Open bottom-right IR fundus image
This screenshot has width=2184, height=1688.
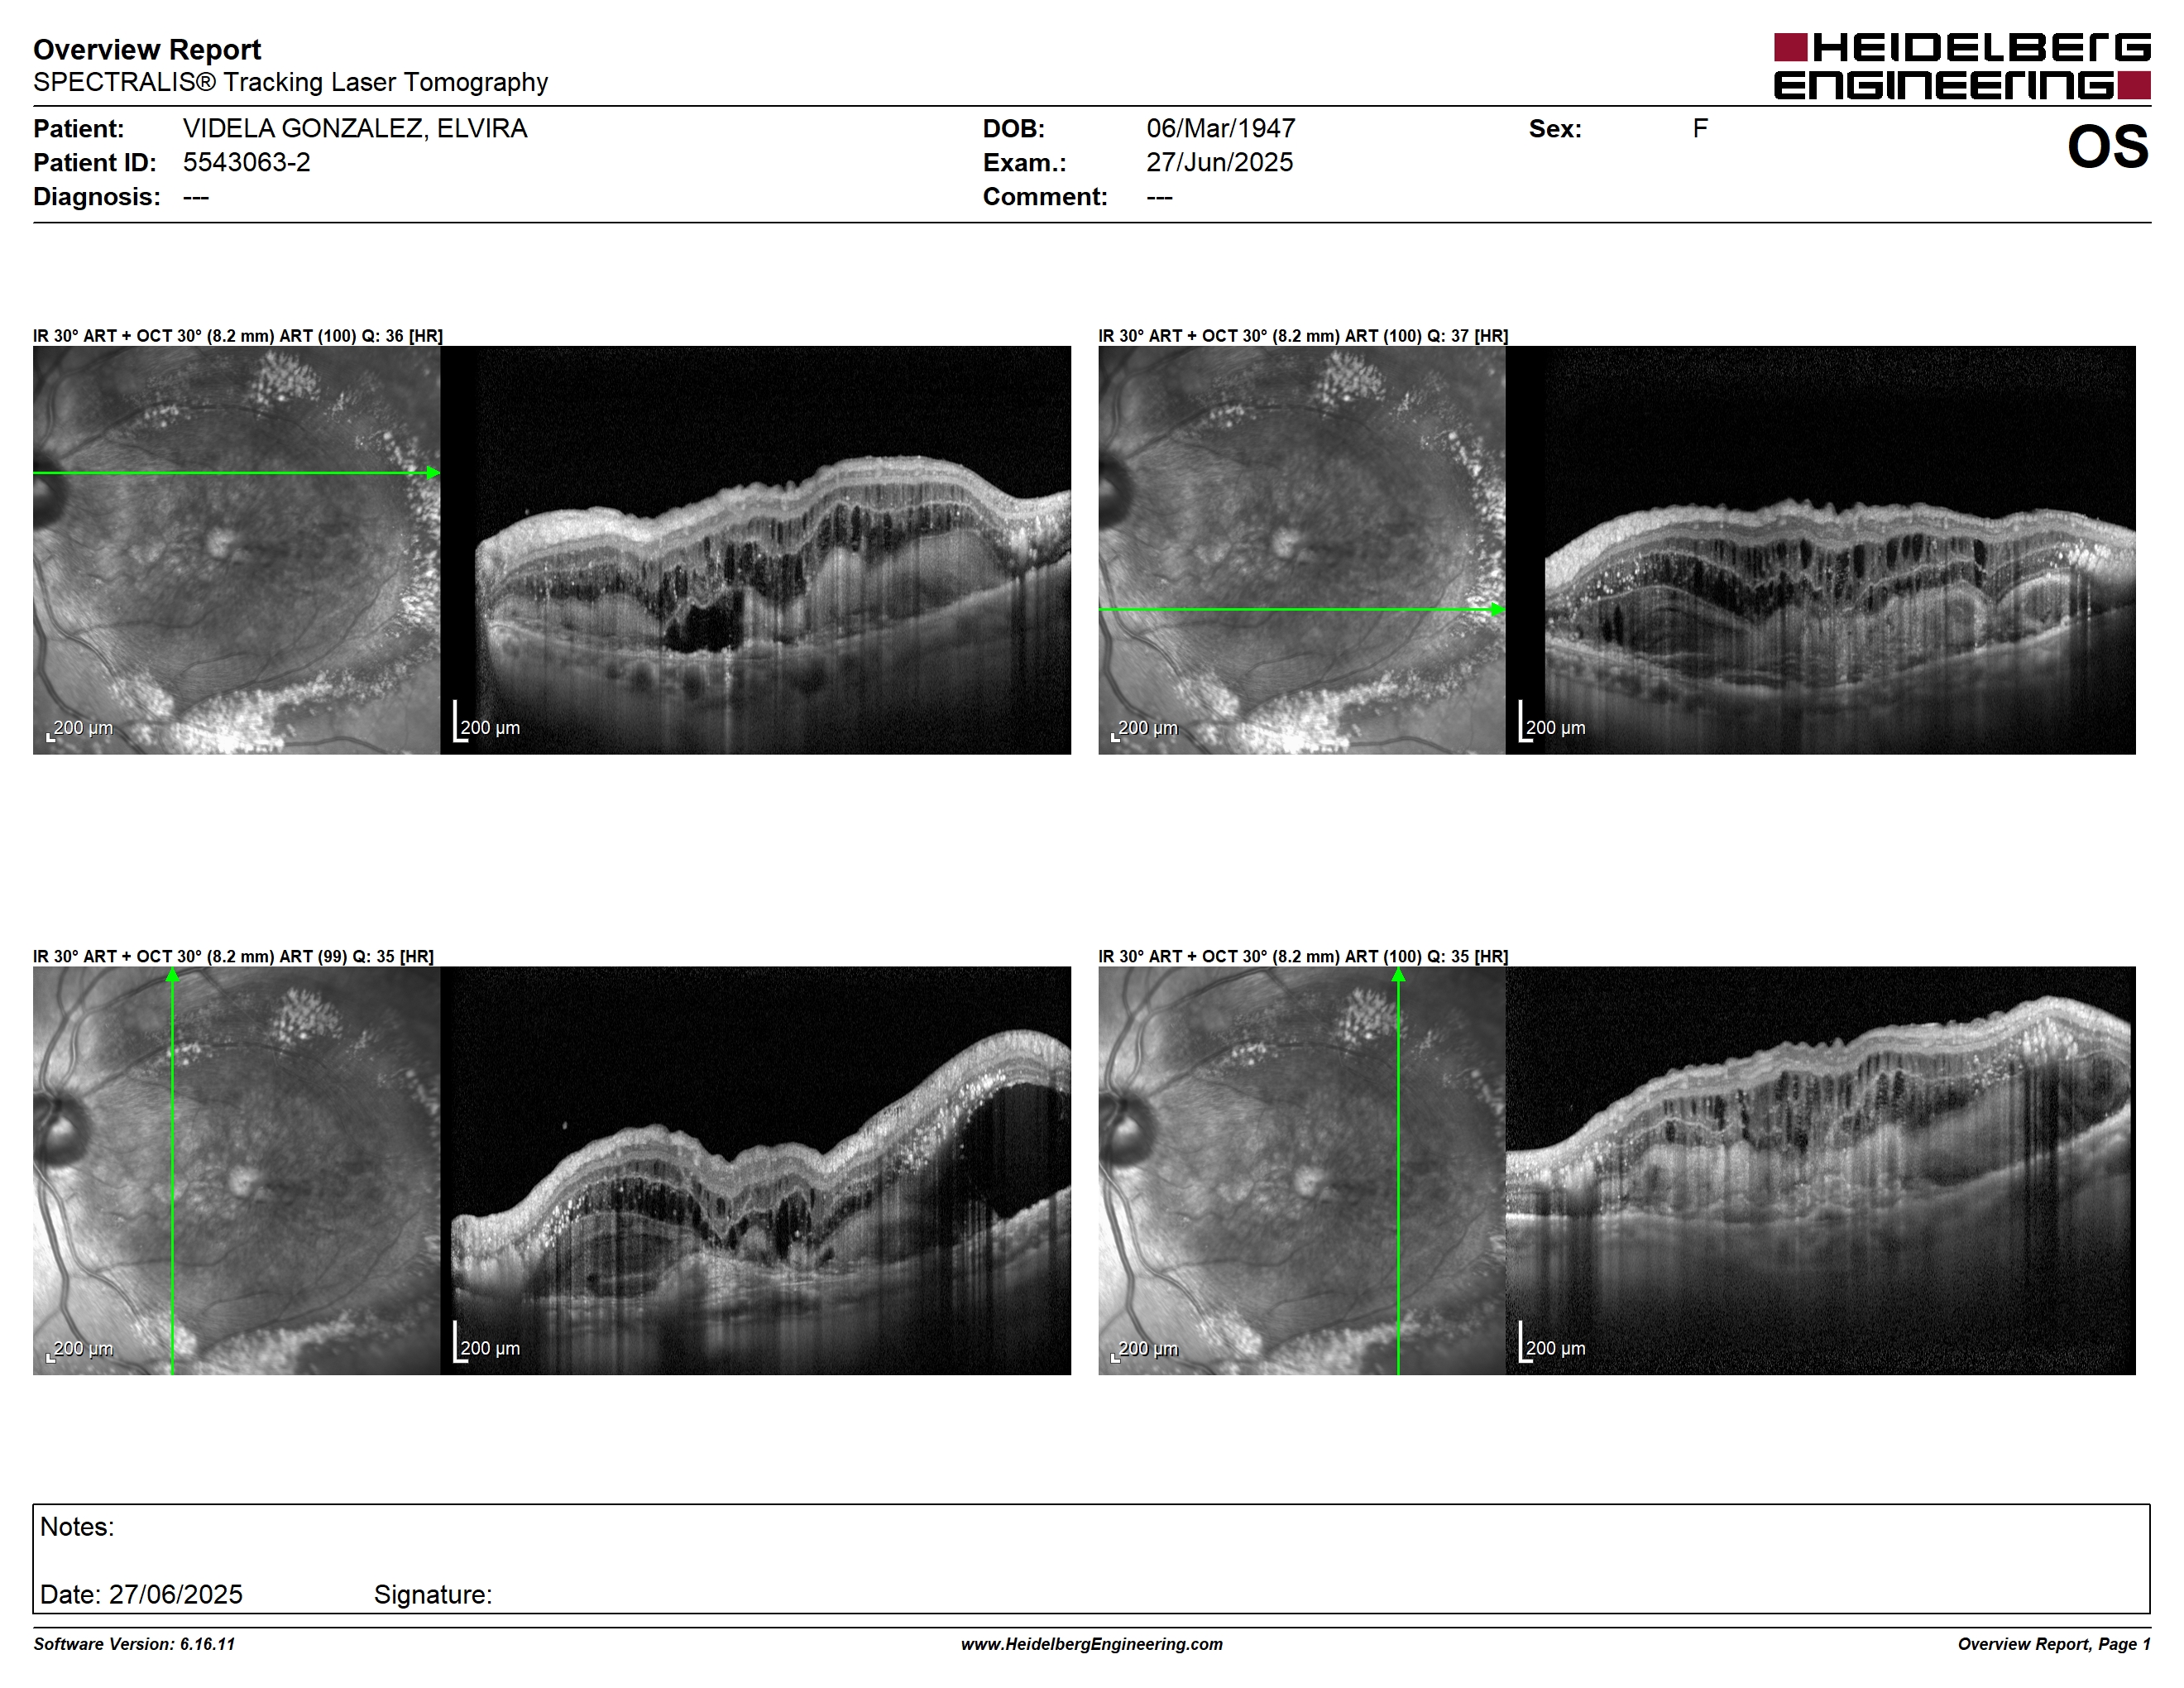1301,1170
